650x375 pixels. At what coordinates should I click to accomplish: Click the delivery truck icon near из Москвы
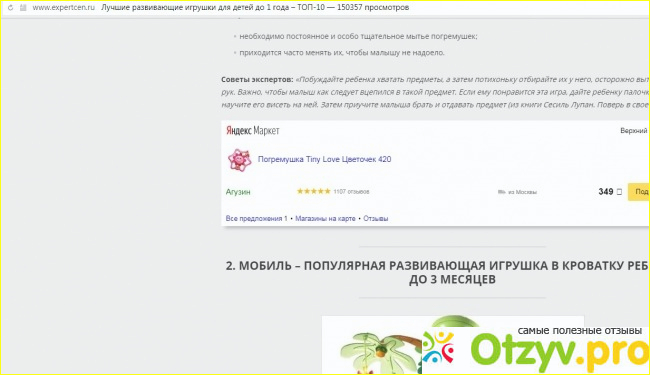502,192
